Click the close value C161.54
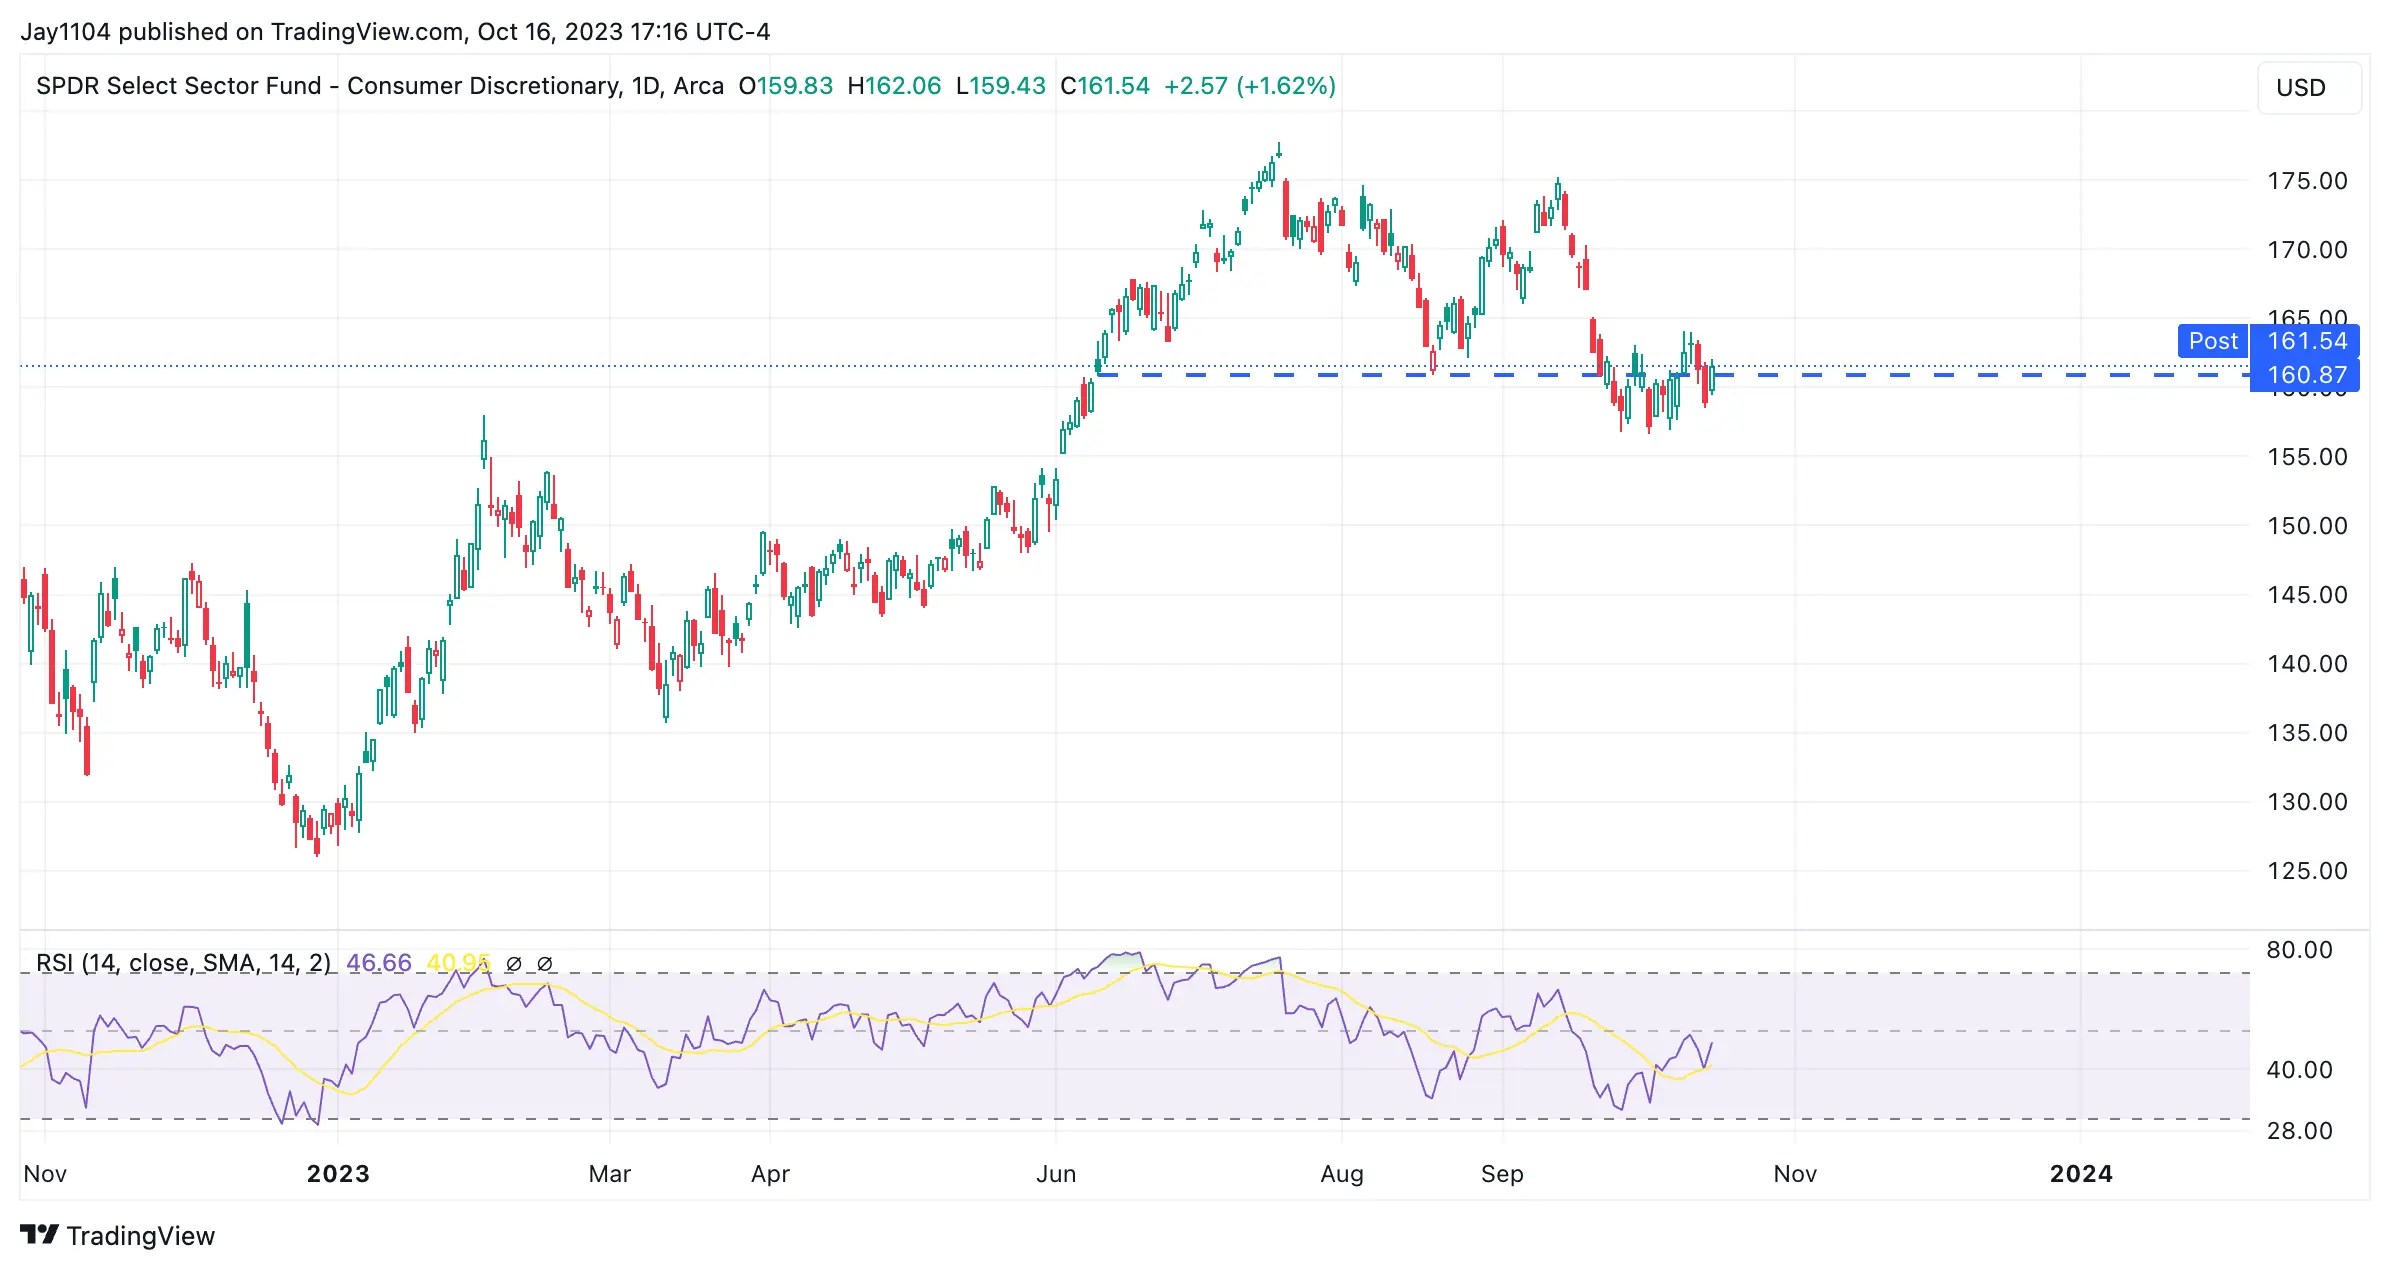2390x1270 pixels. click(x=1105, y=86)
